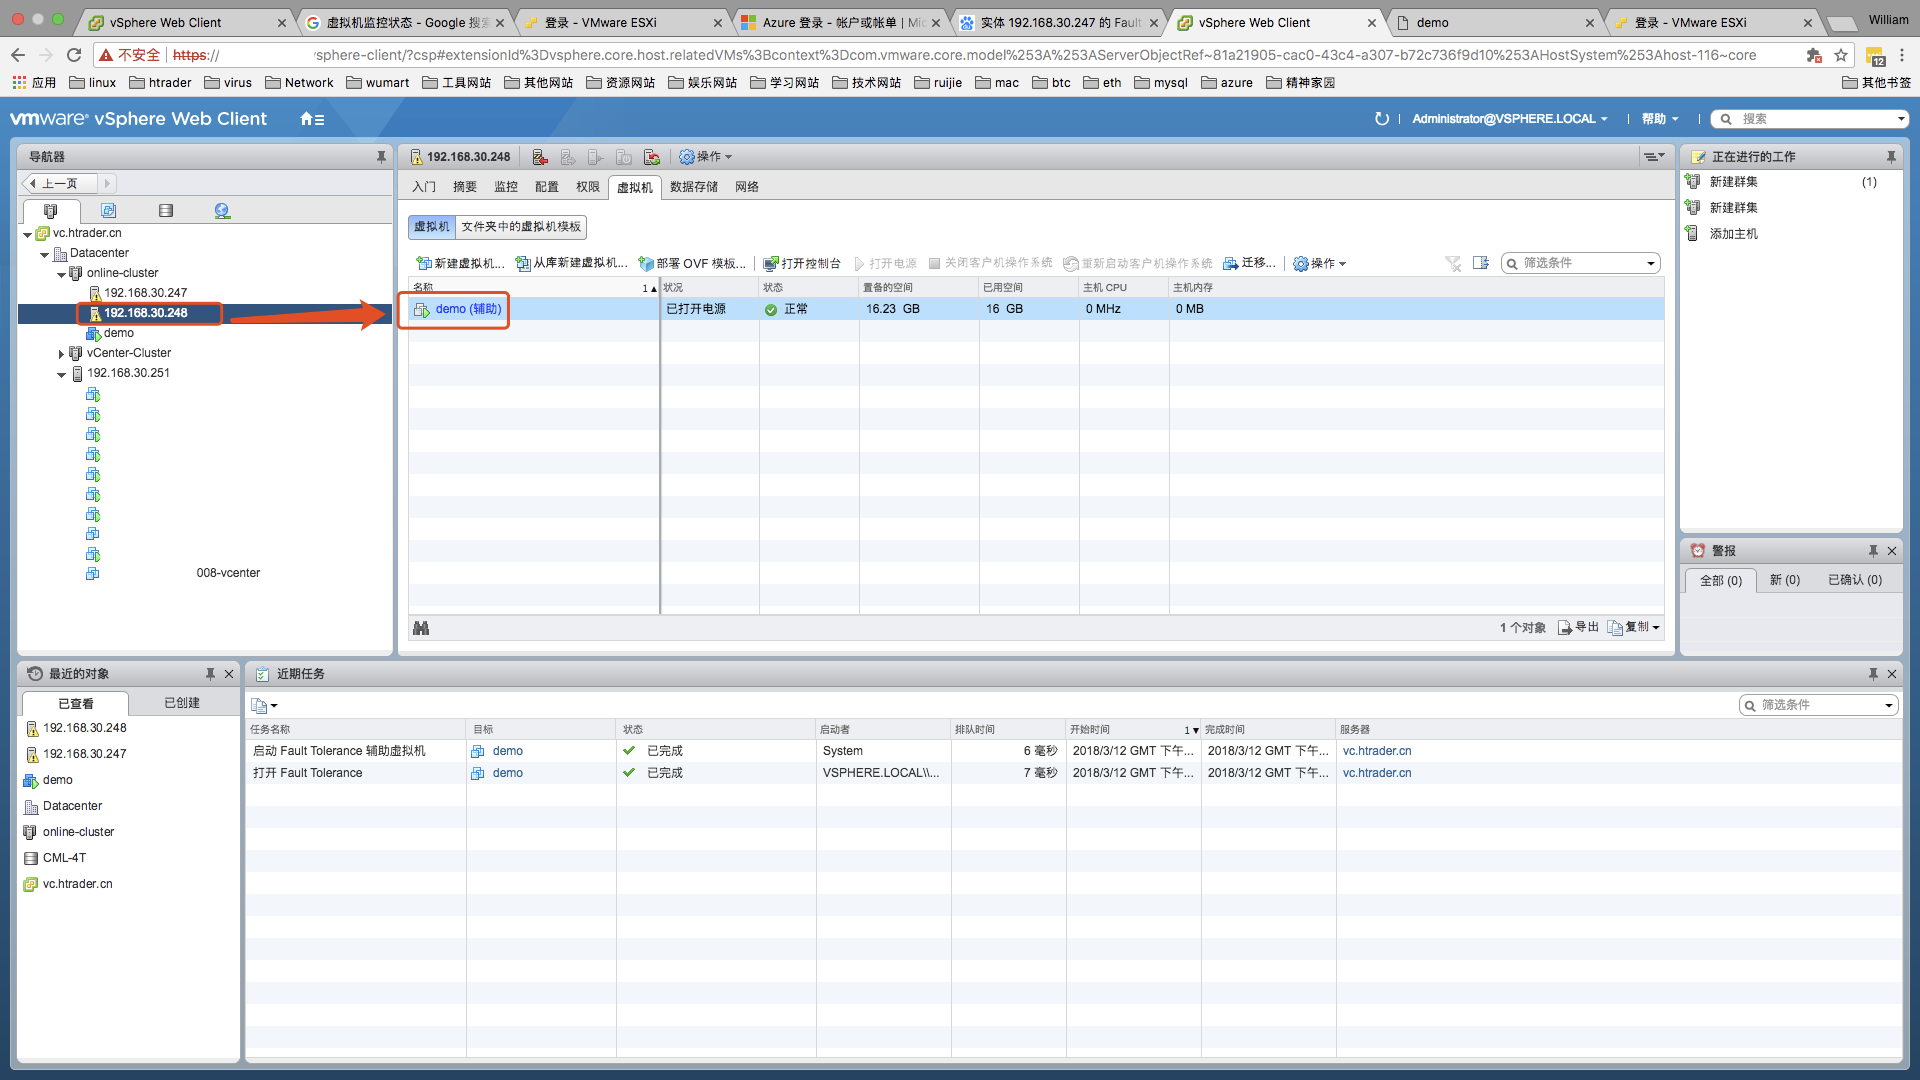
Task: Open the Administrator@VSPHERE.LOCAL user menu
Action: point(1509,119)
